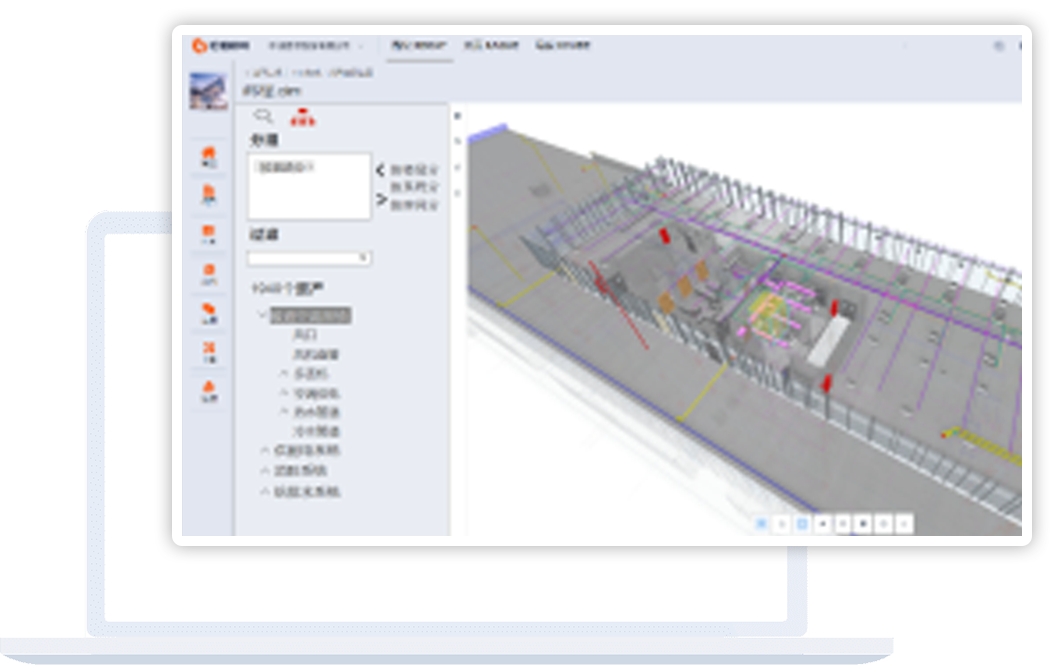The height and width of the screenshot is (665, 1052).
Task: Click the orange document icon below the home icon
Action: (209, 194)
